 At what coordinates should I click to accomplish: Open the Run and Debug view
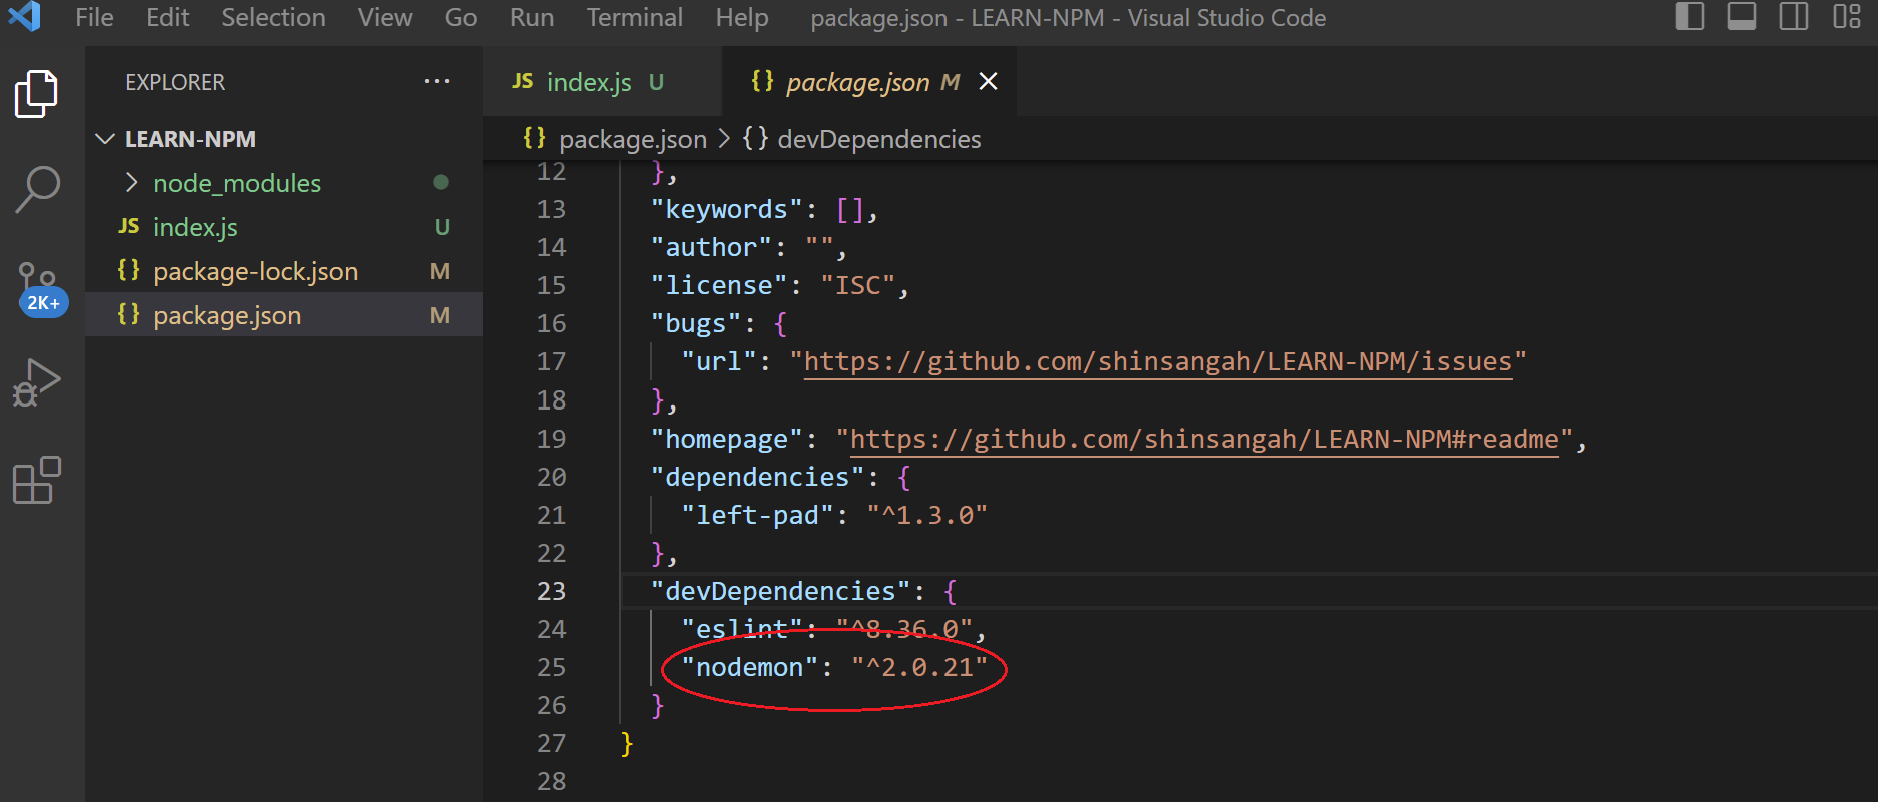pos(37,382)
